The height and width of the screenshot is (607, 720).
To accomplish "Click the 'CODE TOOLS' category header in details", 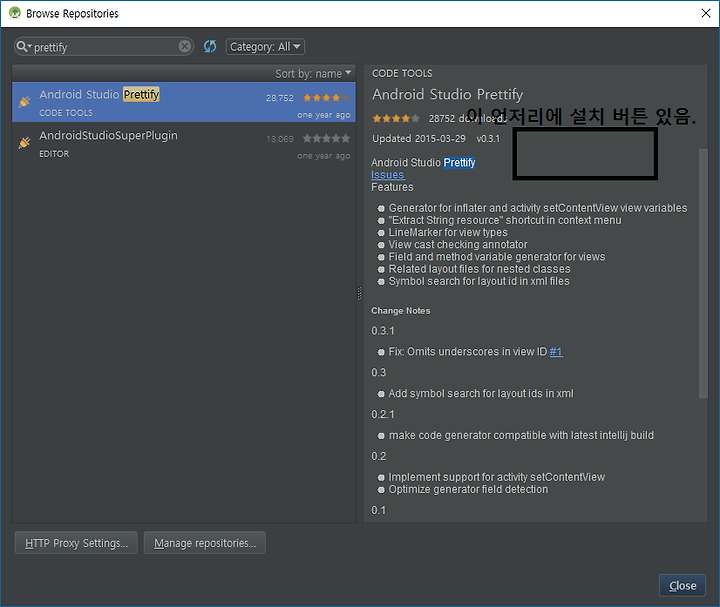I will point(402,73).
